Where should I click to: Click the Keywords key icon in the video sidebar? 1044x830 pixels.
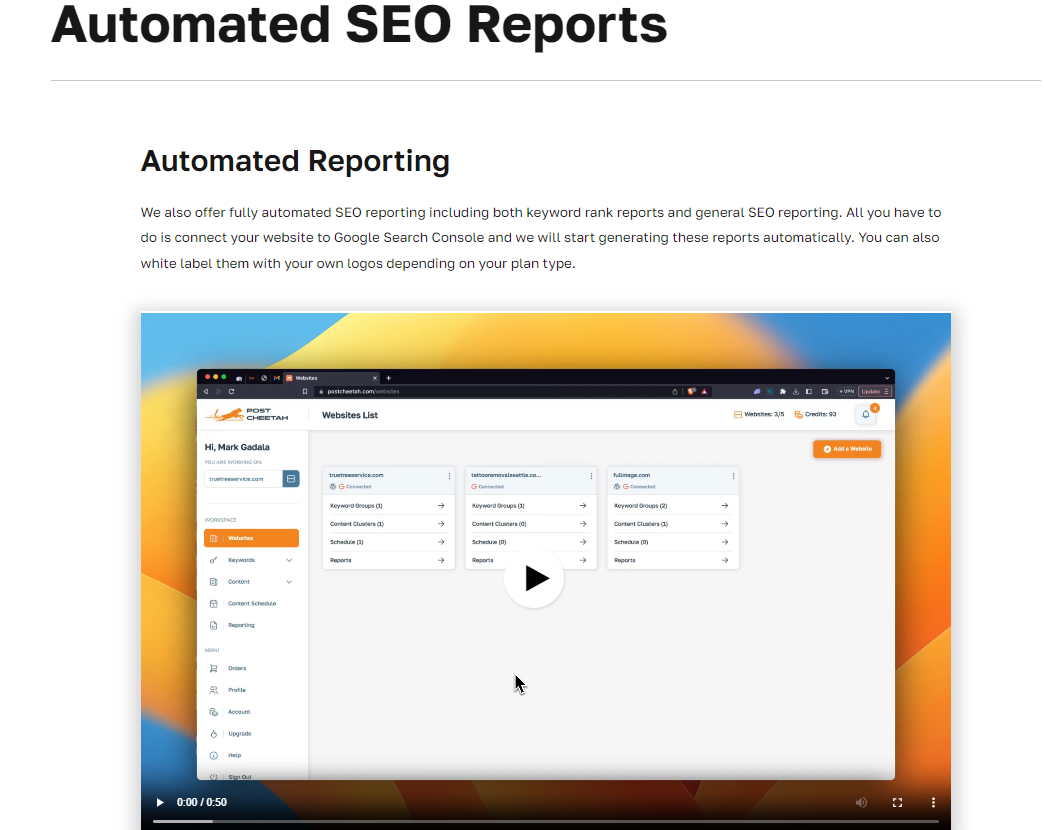pyautogui.click(x=213, y=560)
